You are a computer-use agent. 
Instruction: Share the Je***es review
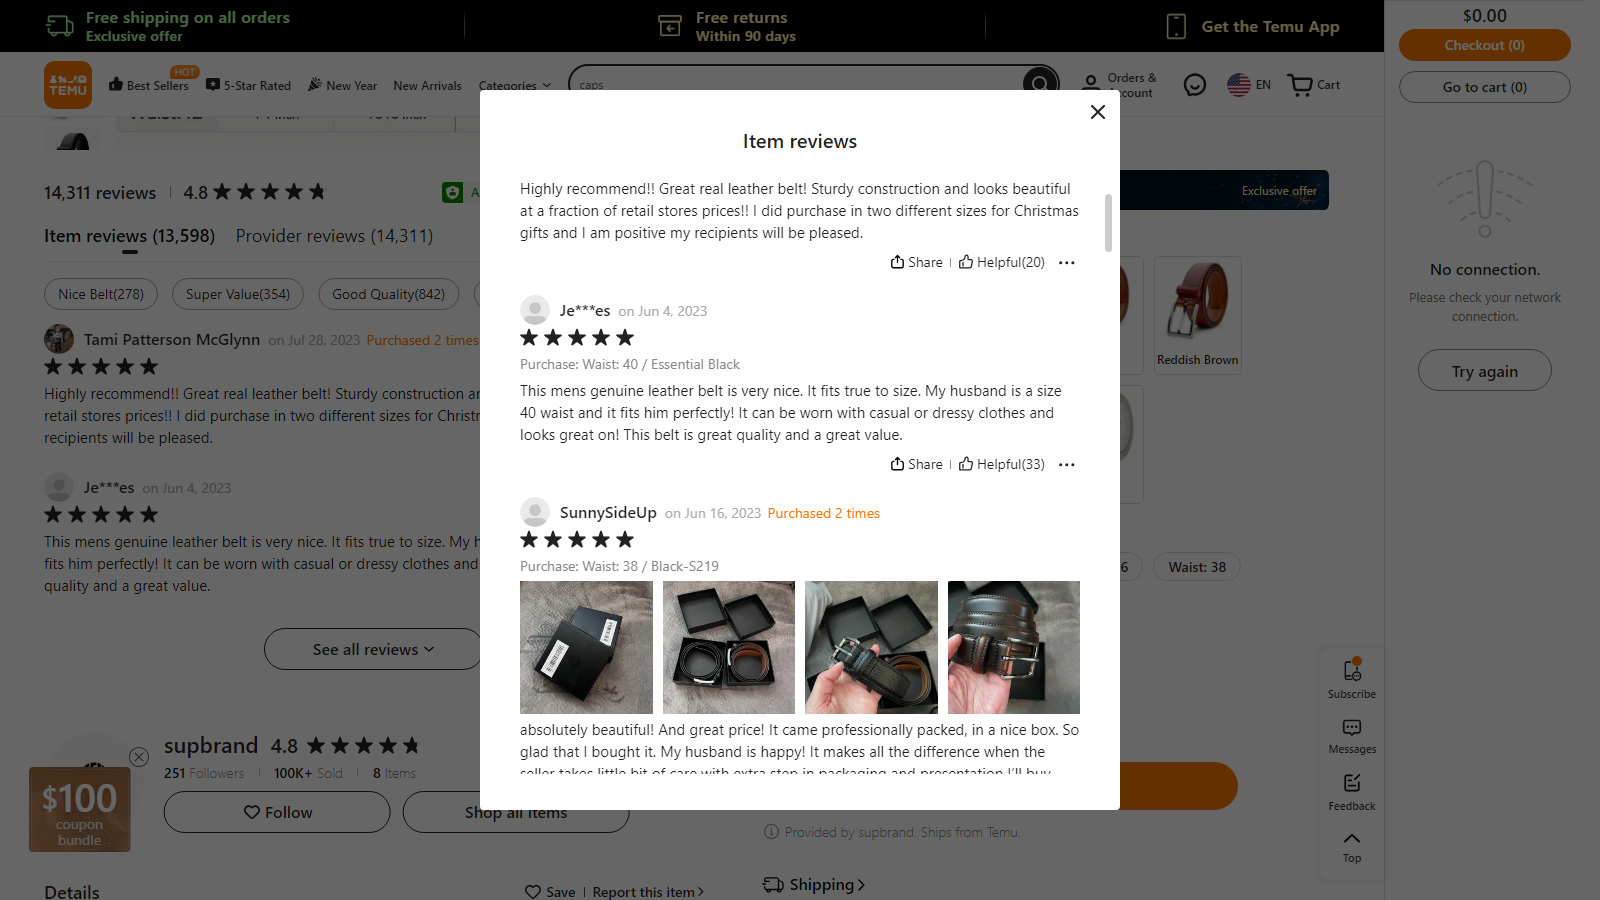tap(917, 464)
